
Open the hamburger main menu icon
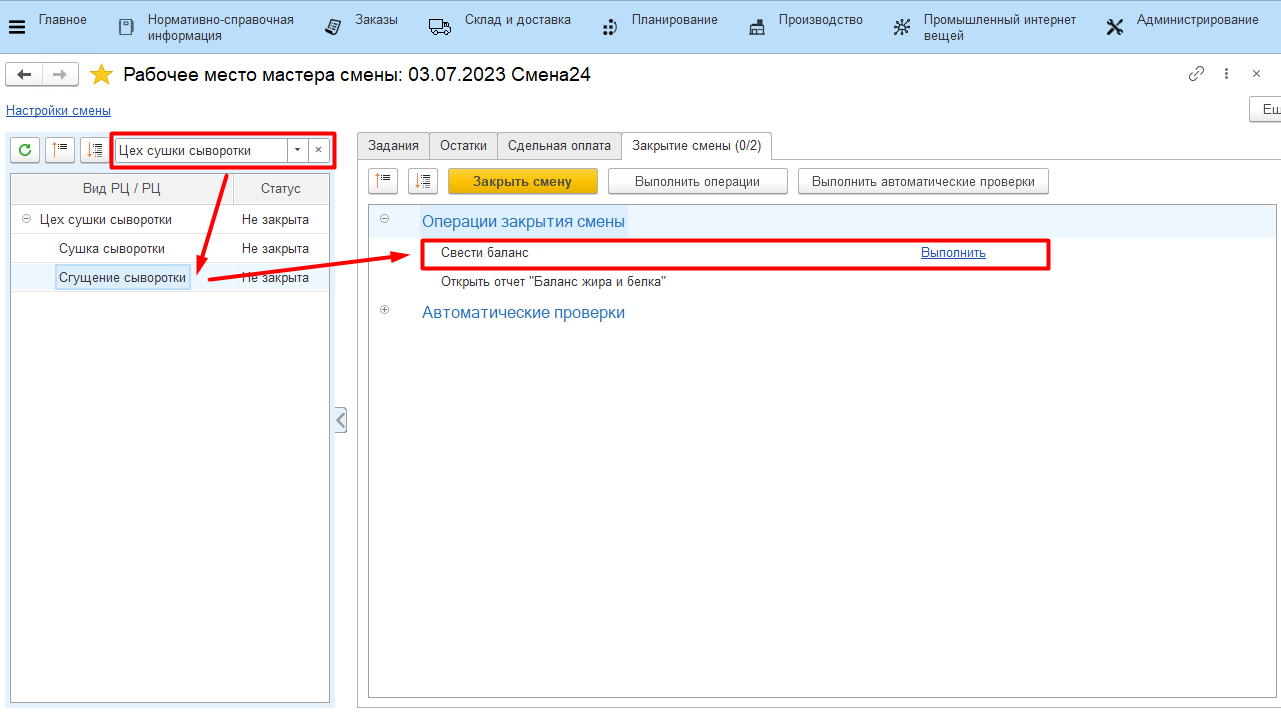point(17,27)
